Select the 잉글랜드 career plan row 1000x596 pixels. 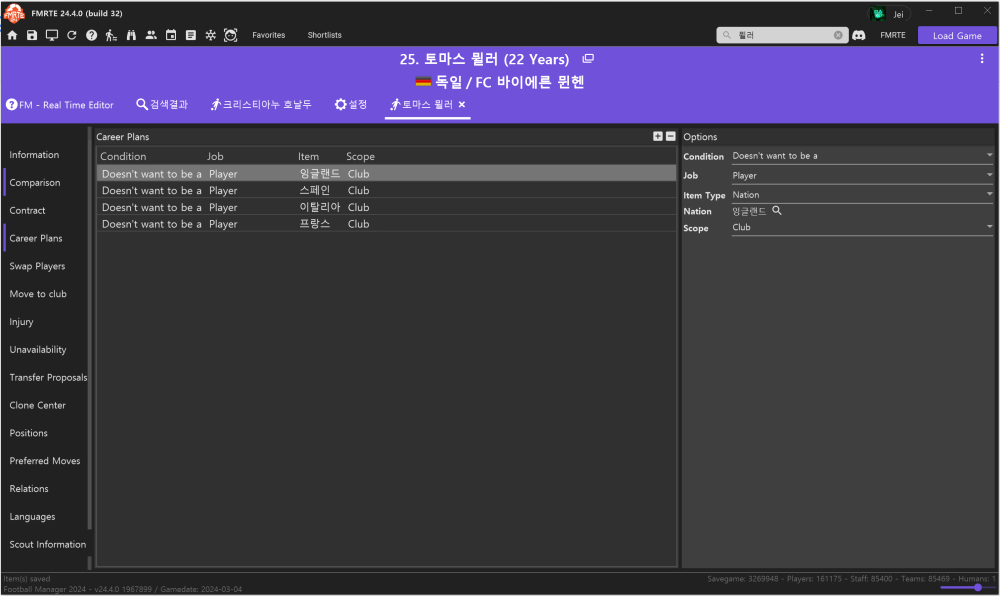386,173
